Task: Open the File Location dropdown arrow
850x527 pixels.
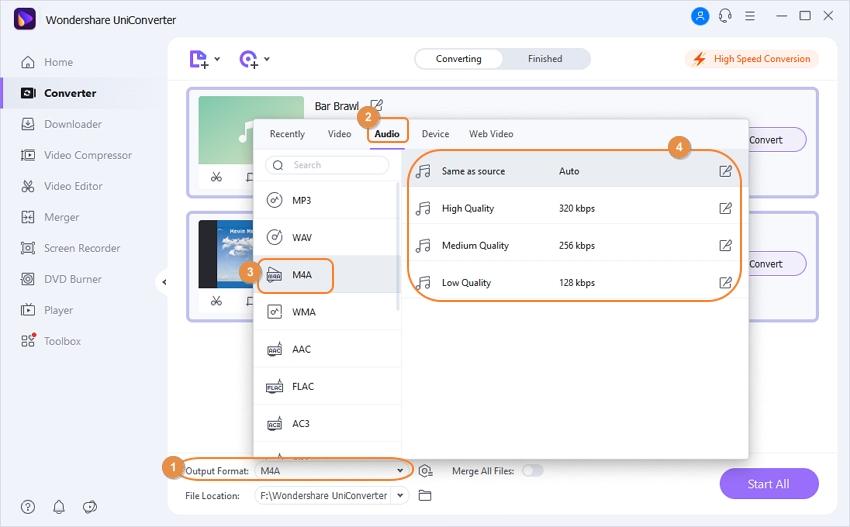Action: pyautogui.click(x=400, y=495)
